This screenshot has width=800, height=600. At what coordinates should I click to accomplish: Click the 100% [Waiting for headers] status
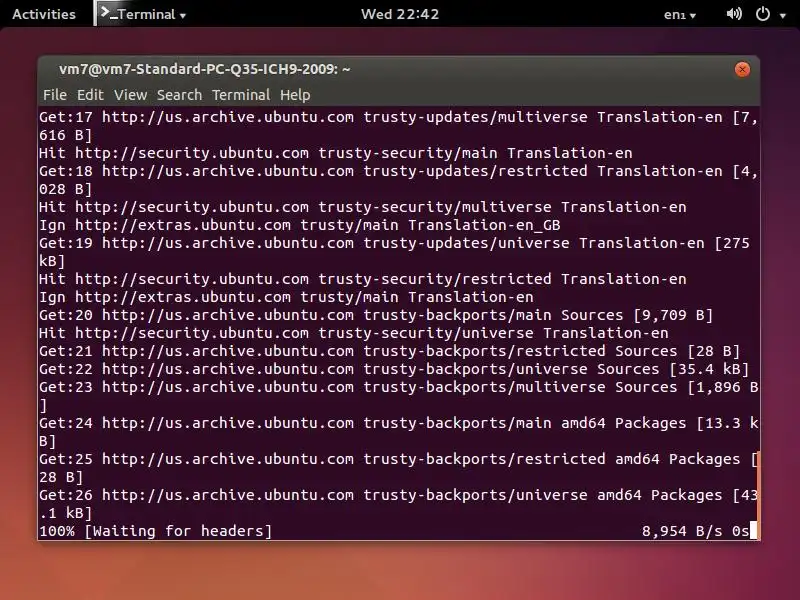click(156, 531)
